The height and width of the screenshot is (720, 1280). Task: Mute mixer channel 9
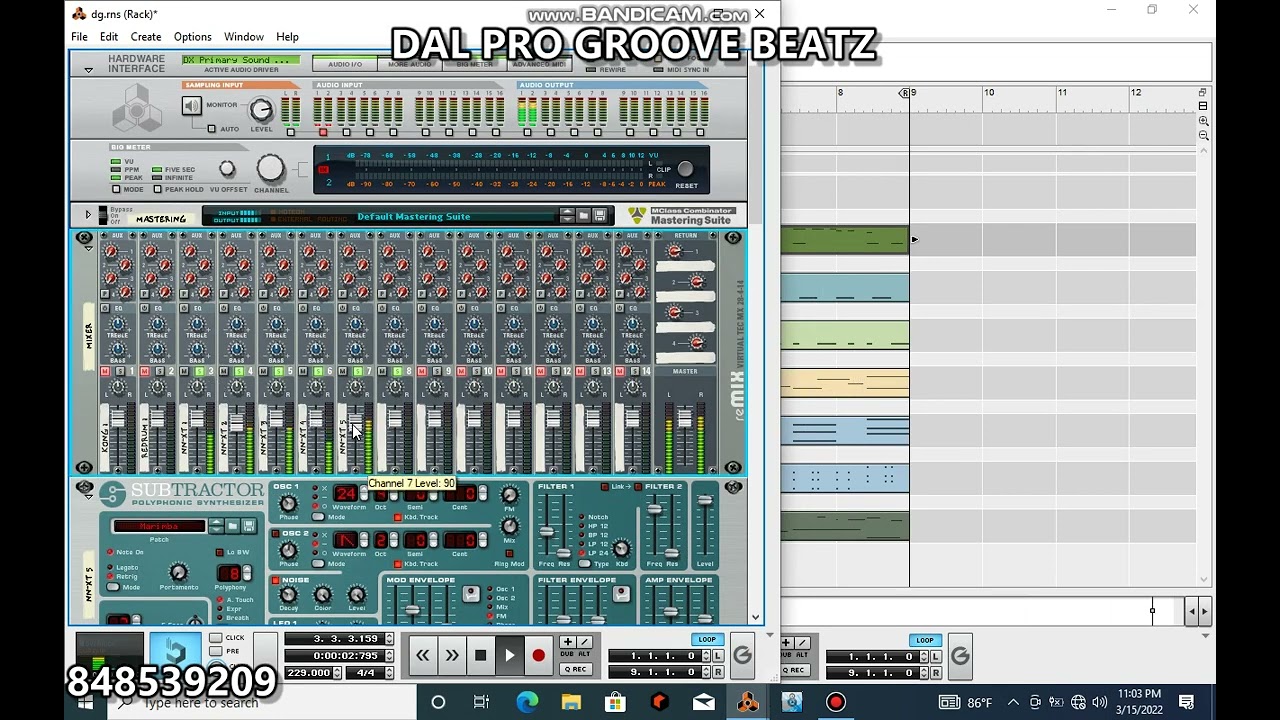pyautogui.click(x=421, y=372)
